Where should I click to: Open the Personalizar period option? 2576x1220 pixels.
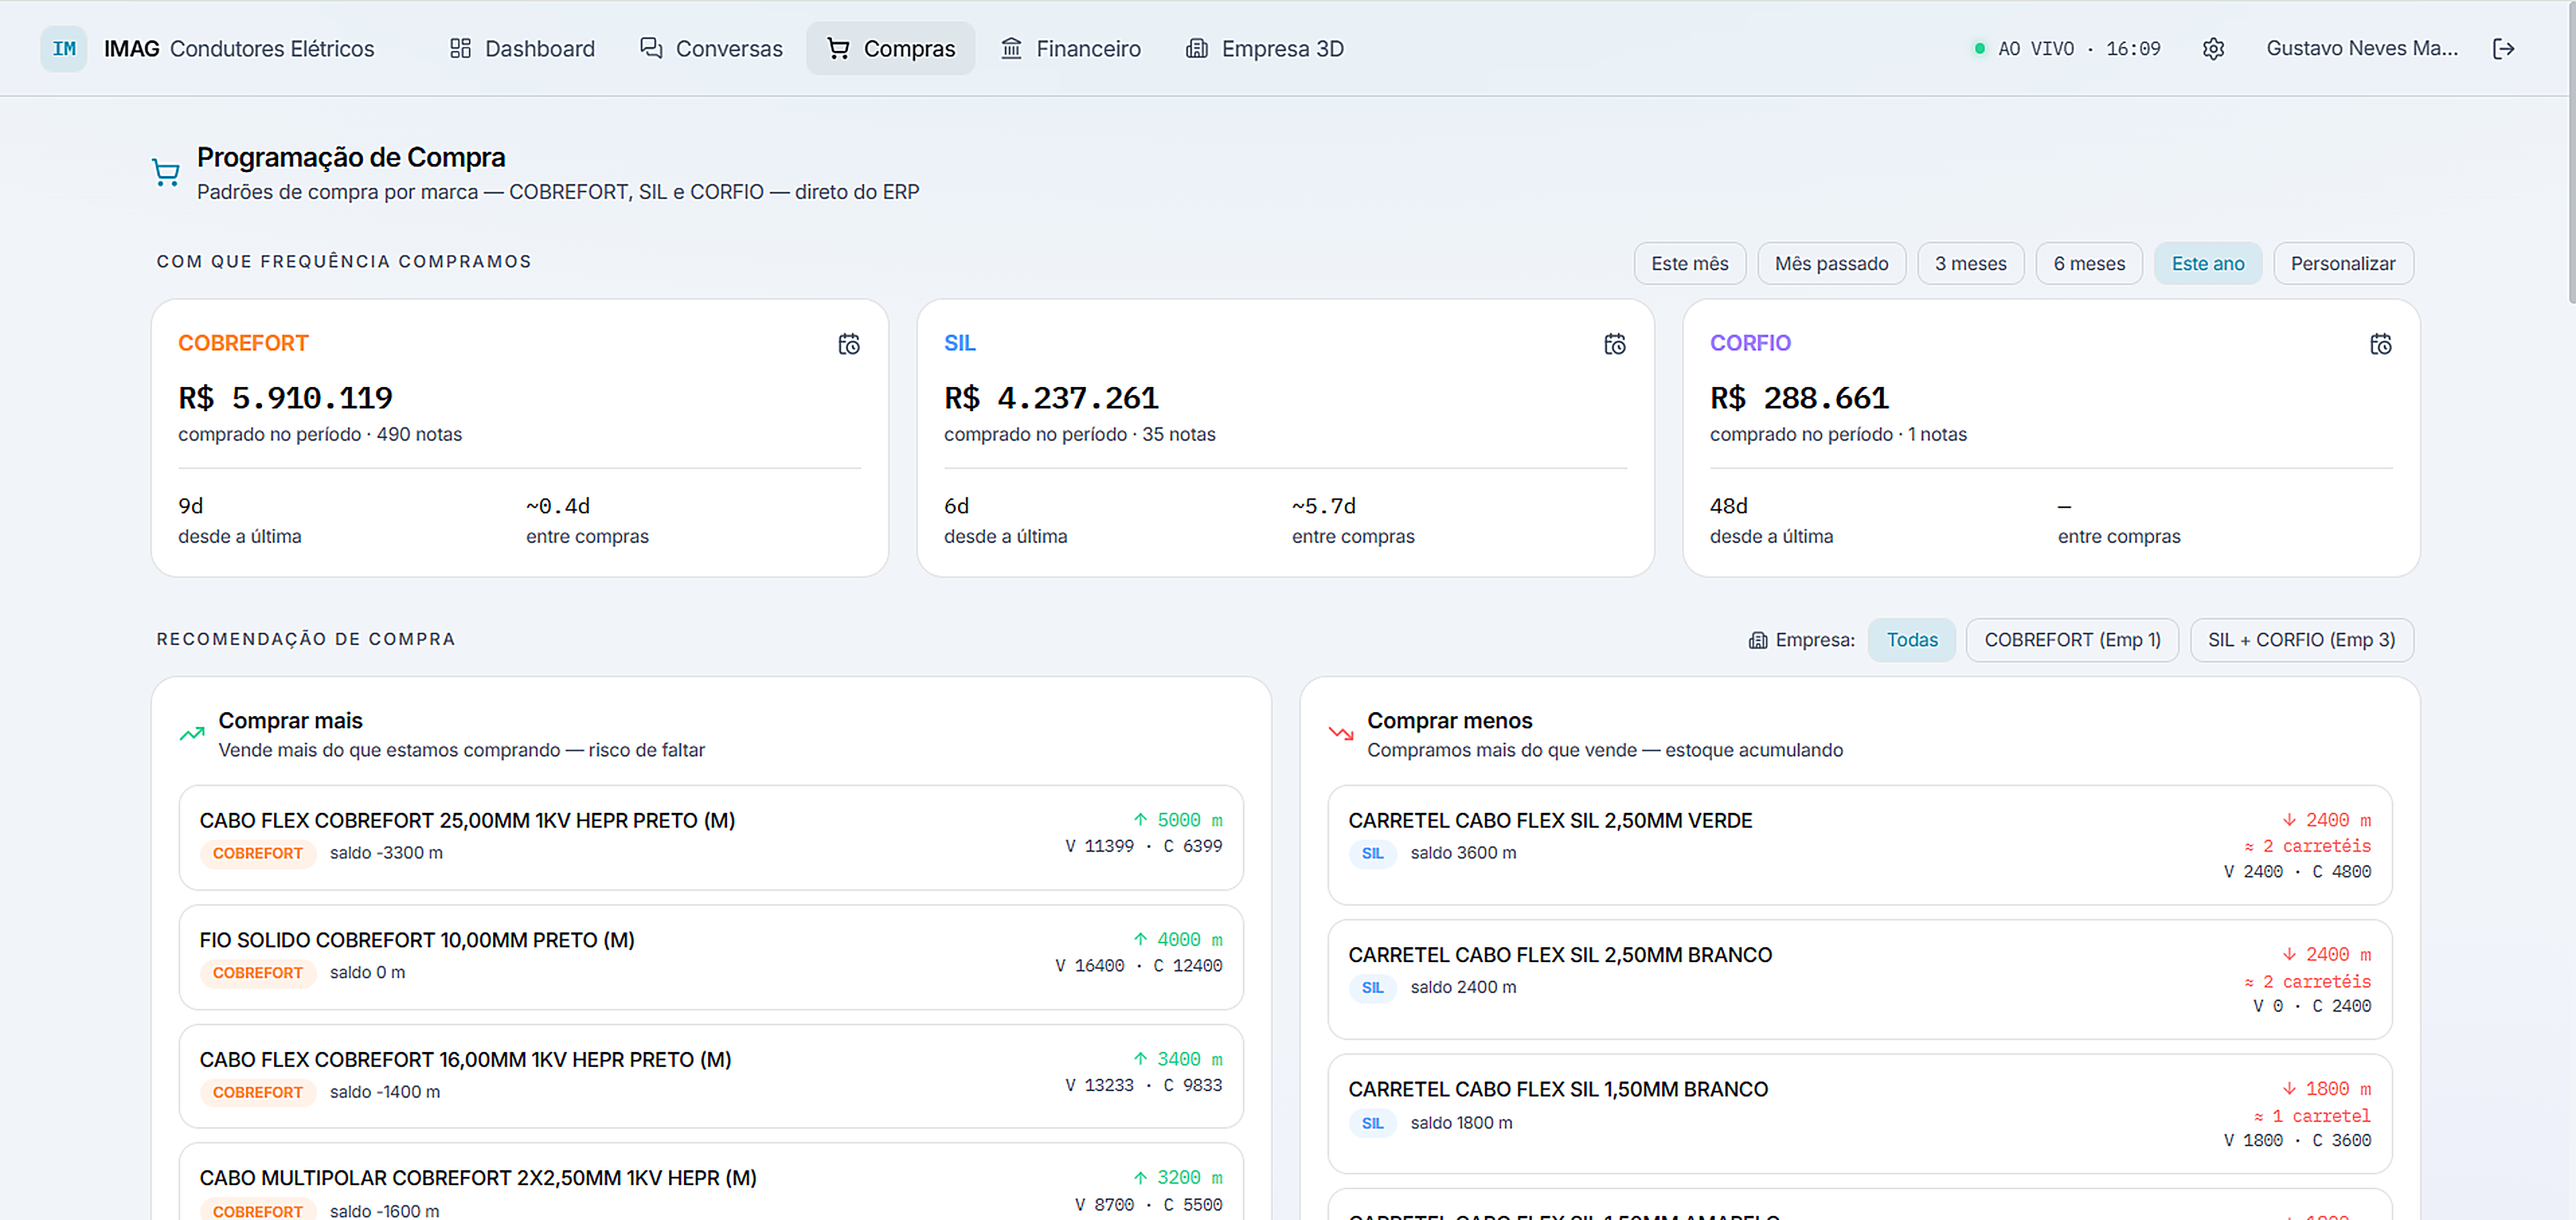click(2343, 263)
